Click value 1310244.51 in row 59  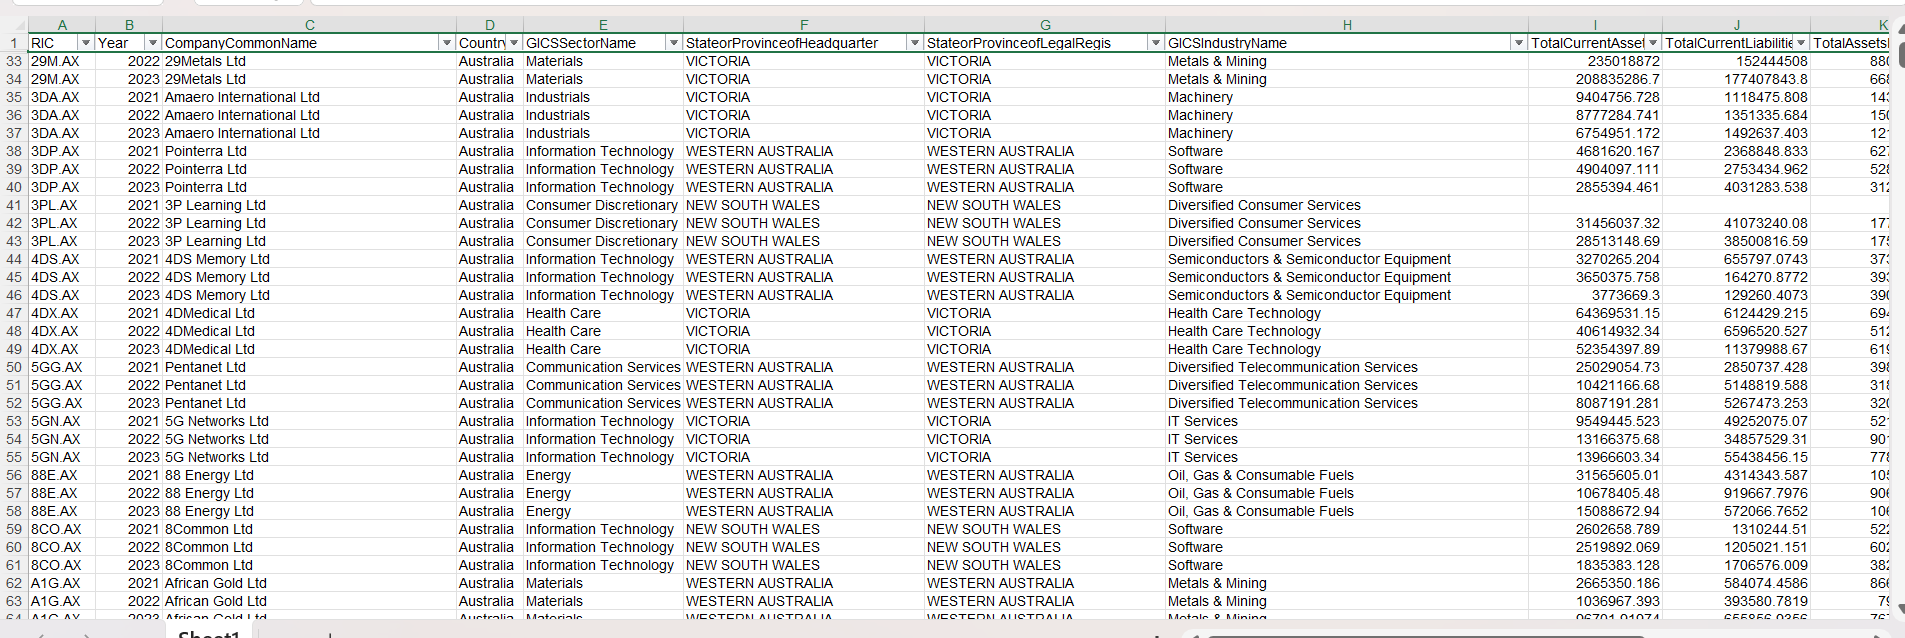point(1770,529)
